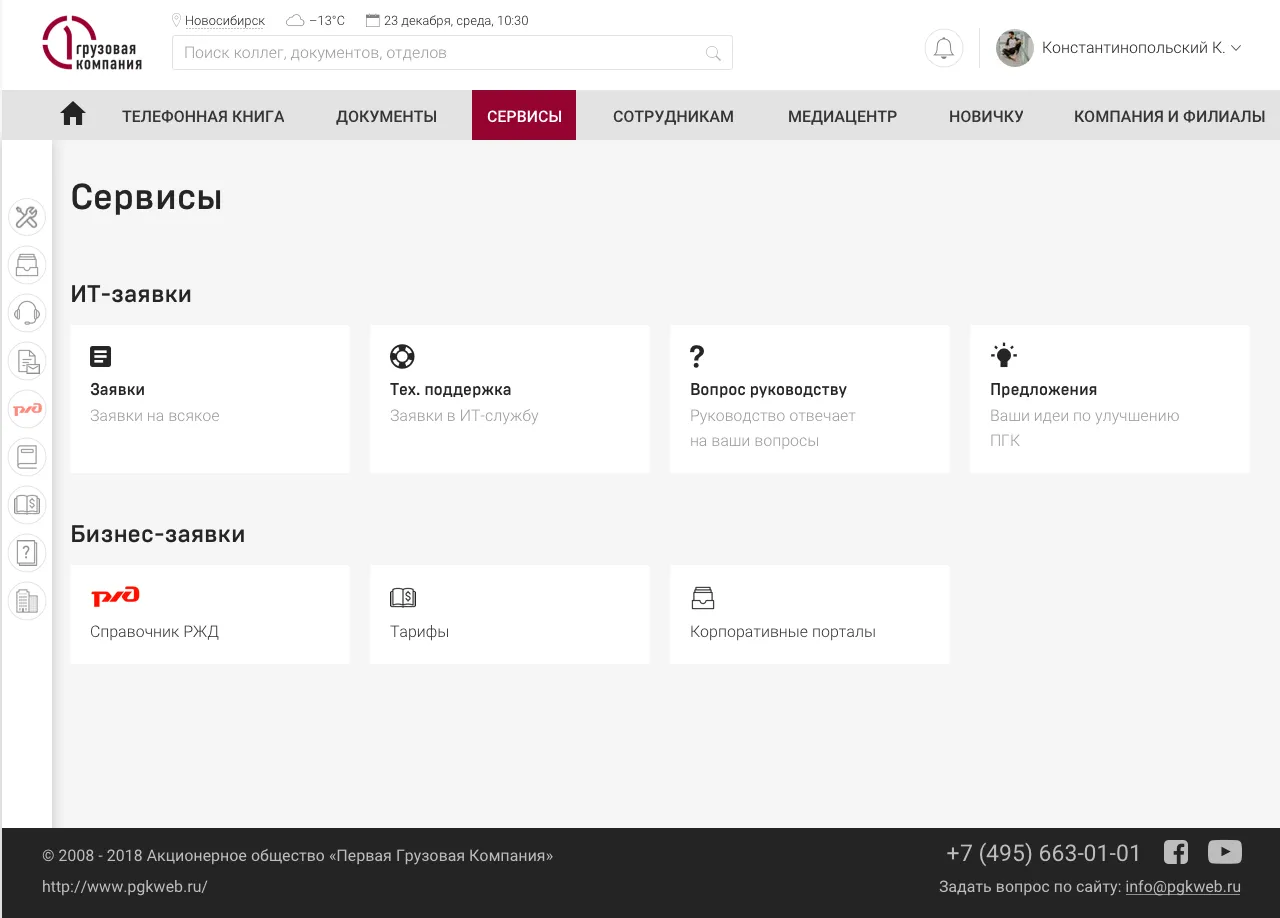Screen dimensions: 1280x918
Task: Open the tariffs book with dollar sidebar icon
Action: [x=27, y=505]
